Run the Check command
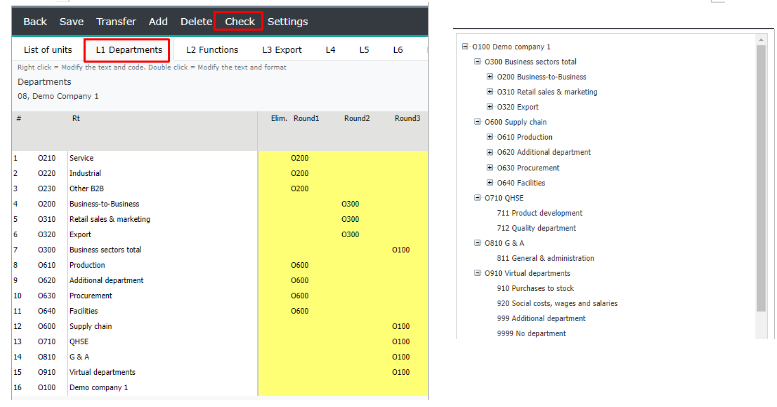Screen dimensions: 777x407 pos(239,21)
